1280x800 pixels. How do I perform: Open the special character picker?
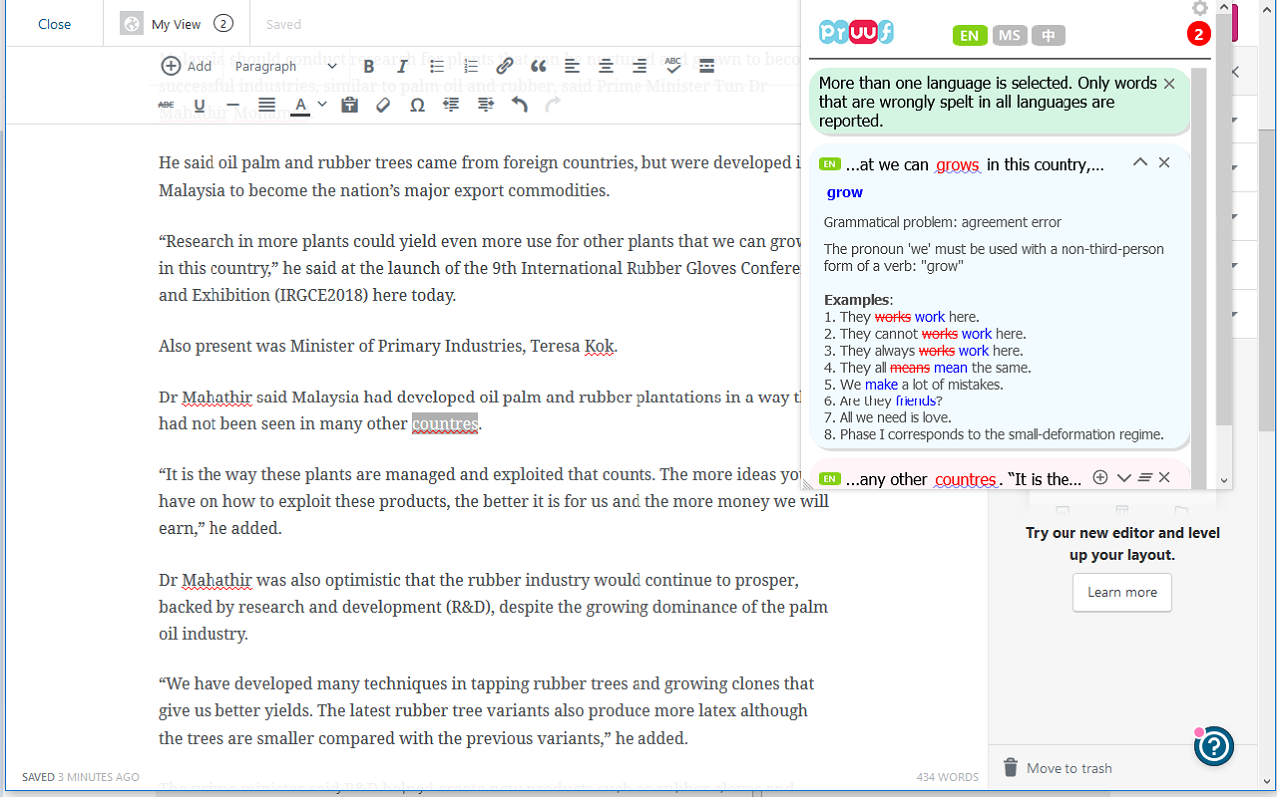coord(417,105)
